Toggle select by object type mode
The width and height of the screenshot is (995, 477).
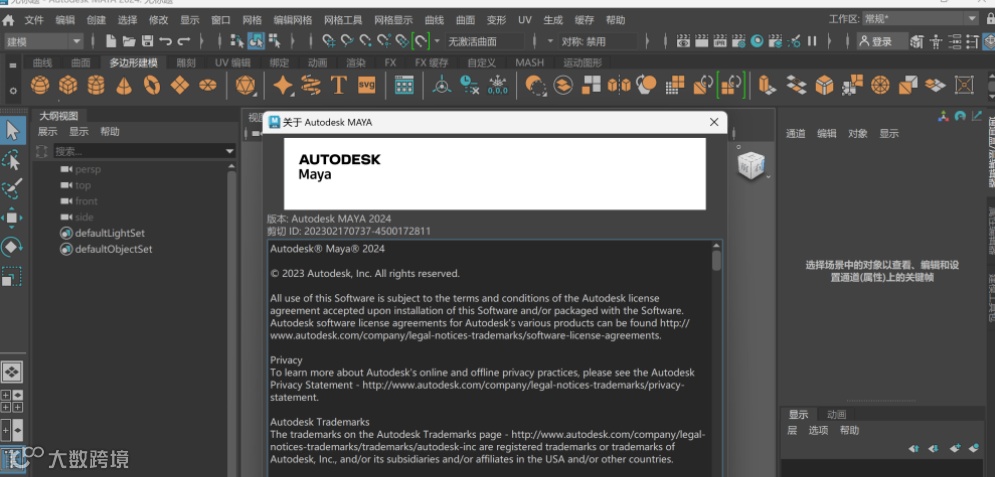(x=256, y=41)
